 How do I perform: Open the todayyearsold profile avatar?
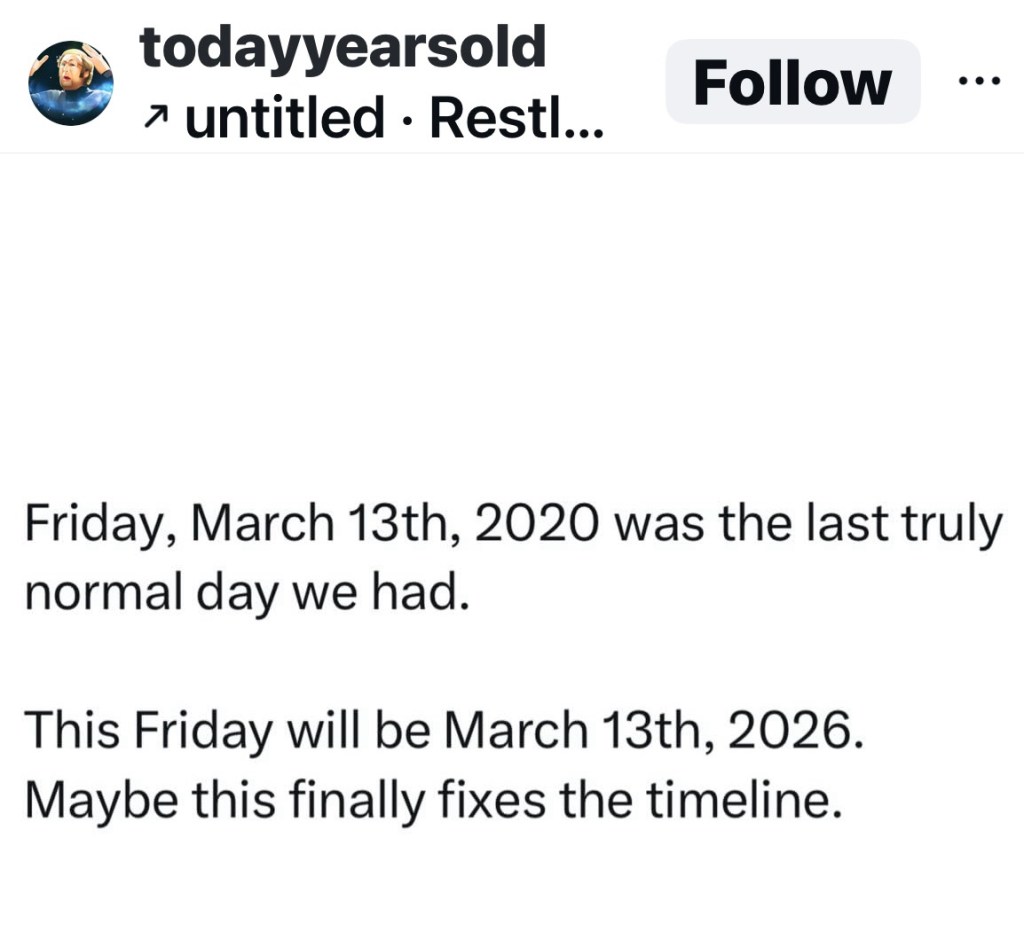pyautogui.click(x=70, y=83)
